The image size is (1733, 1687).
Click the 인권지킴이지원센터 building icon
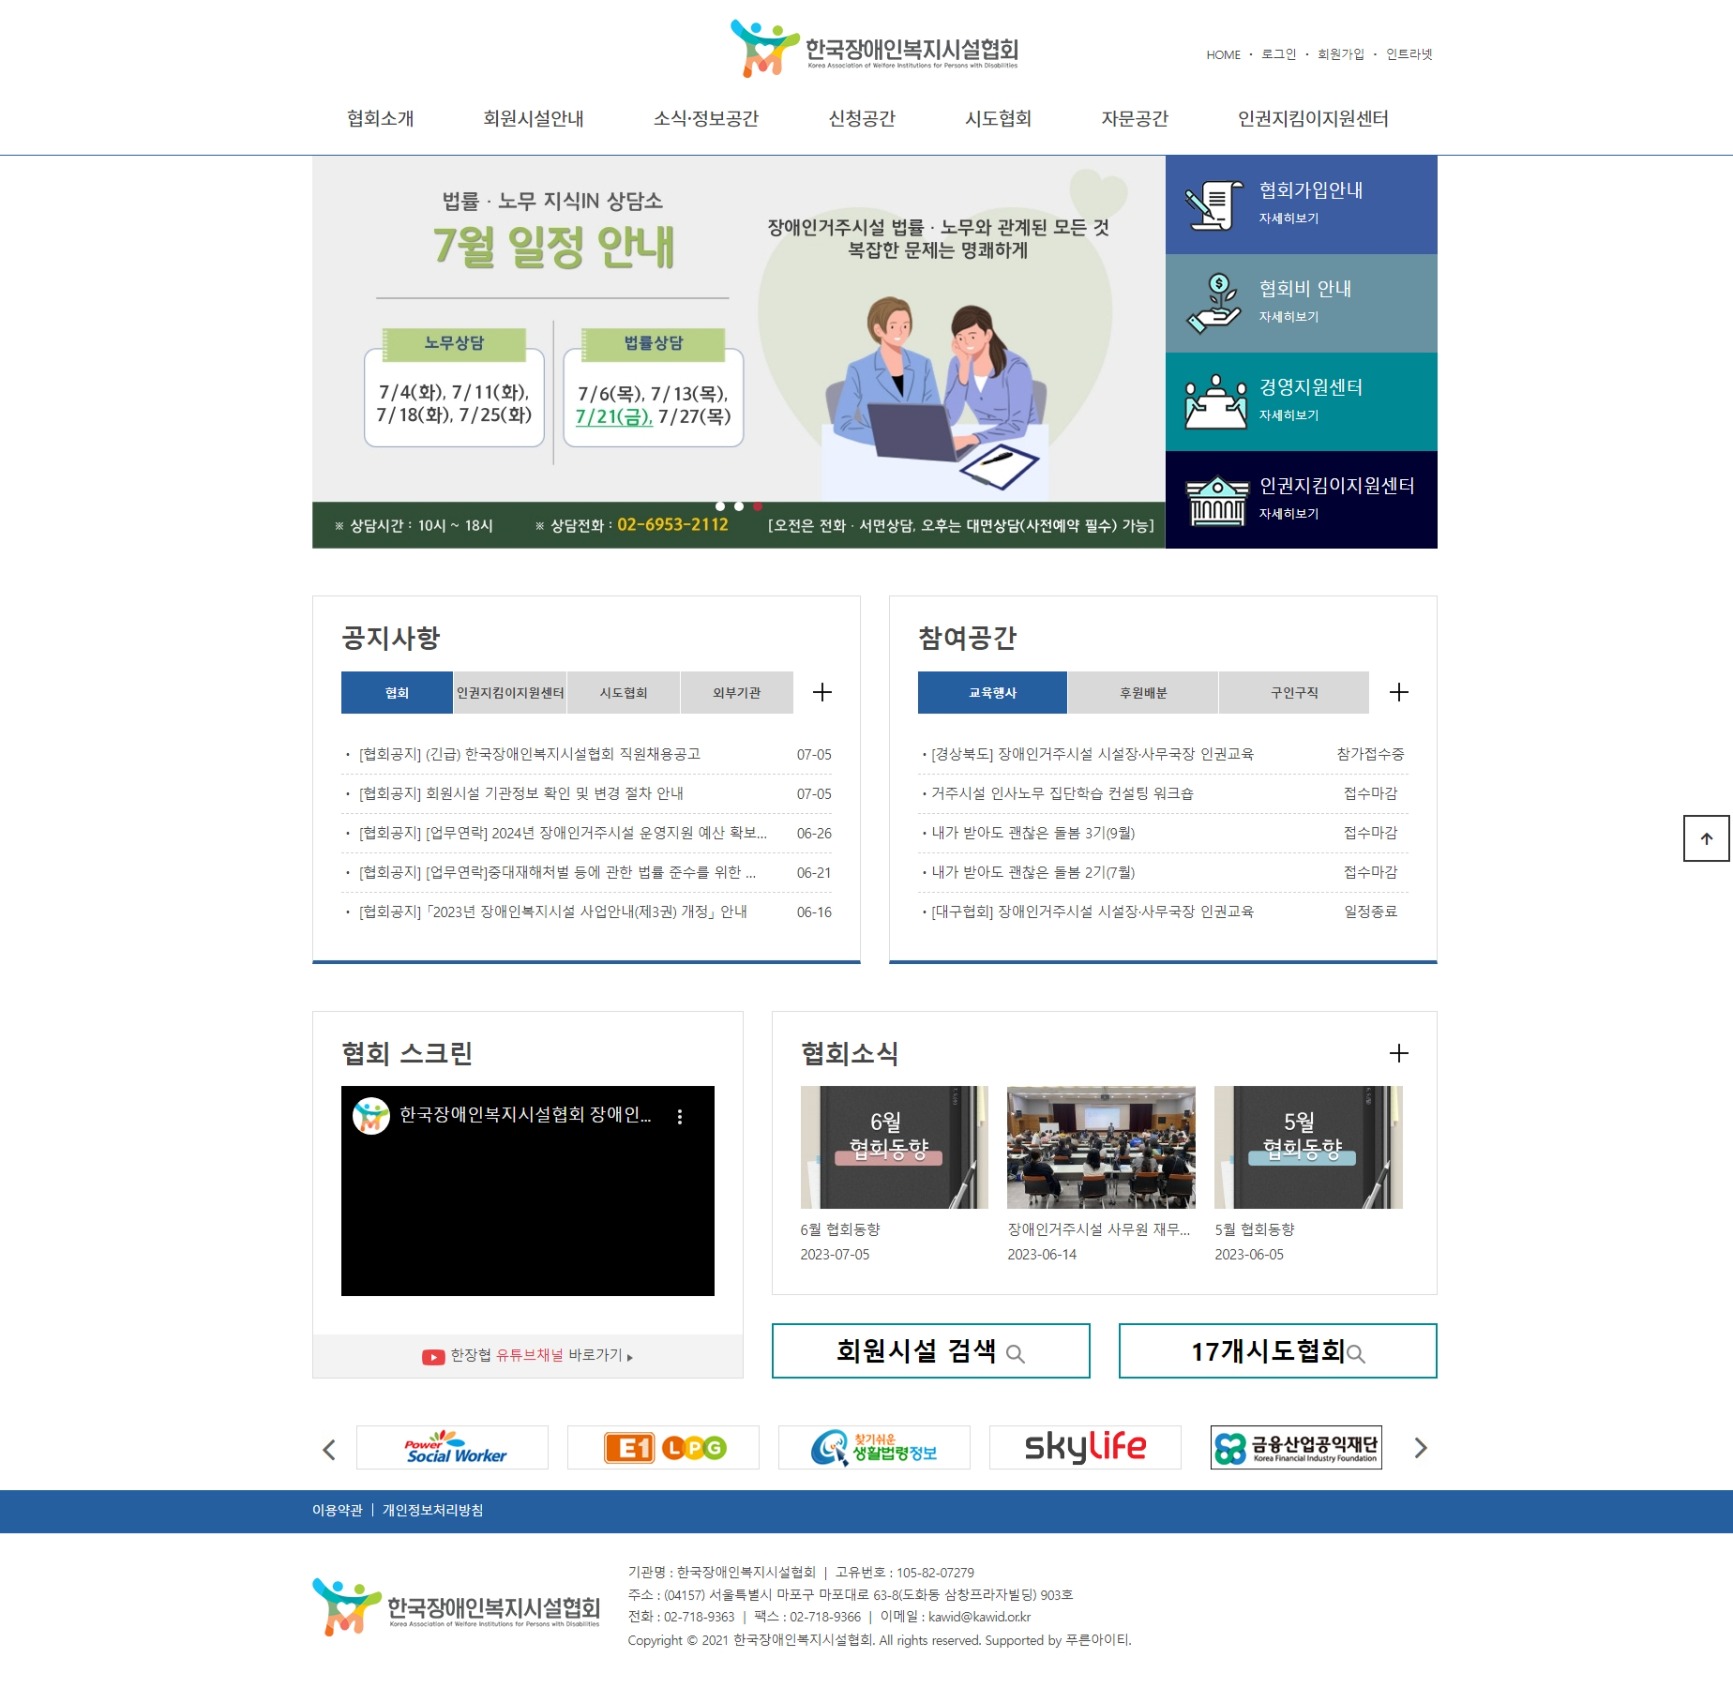click(1216, 500)
